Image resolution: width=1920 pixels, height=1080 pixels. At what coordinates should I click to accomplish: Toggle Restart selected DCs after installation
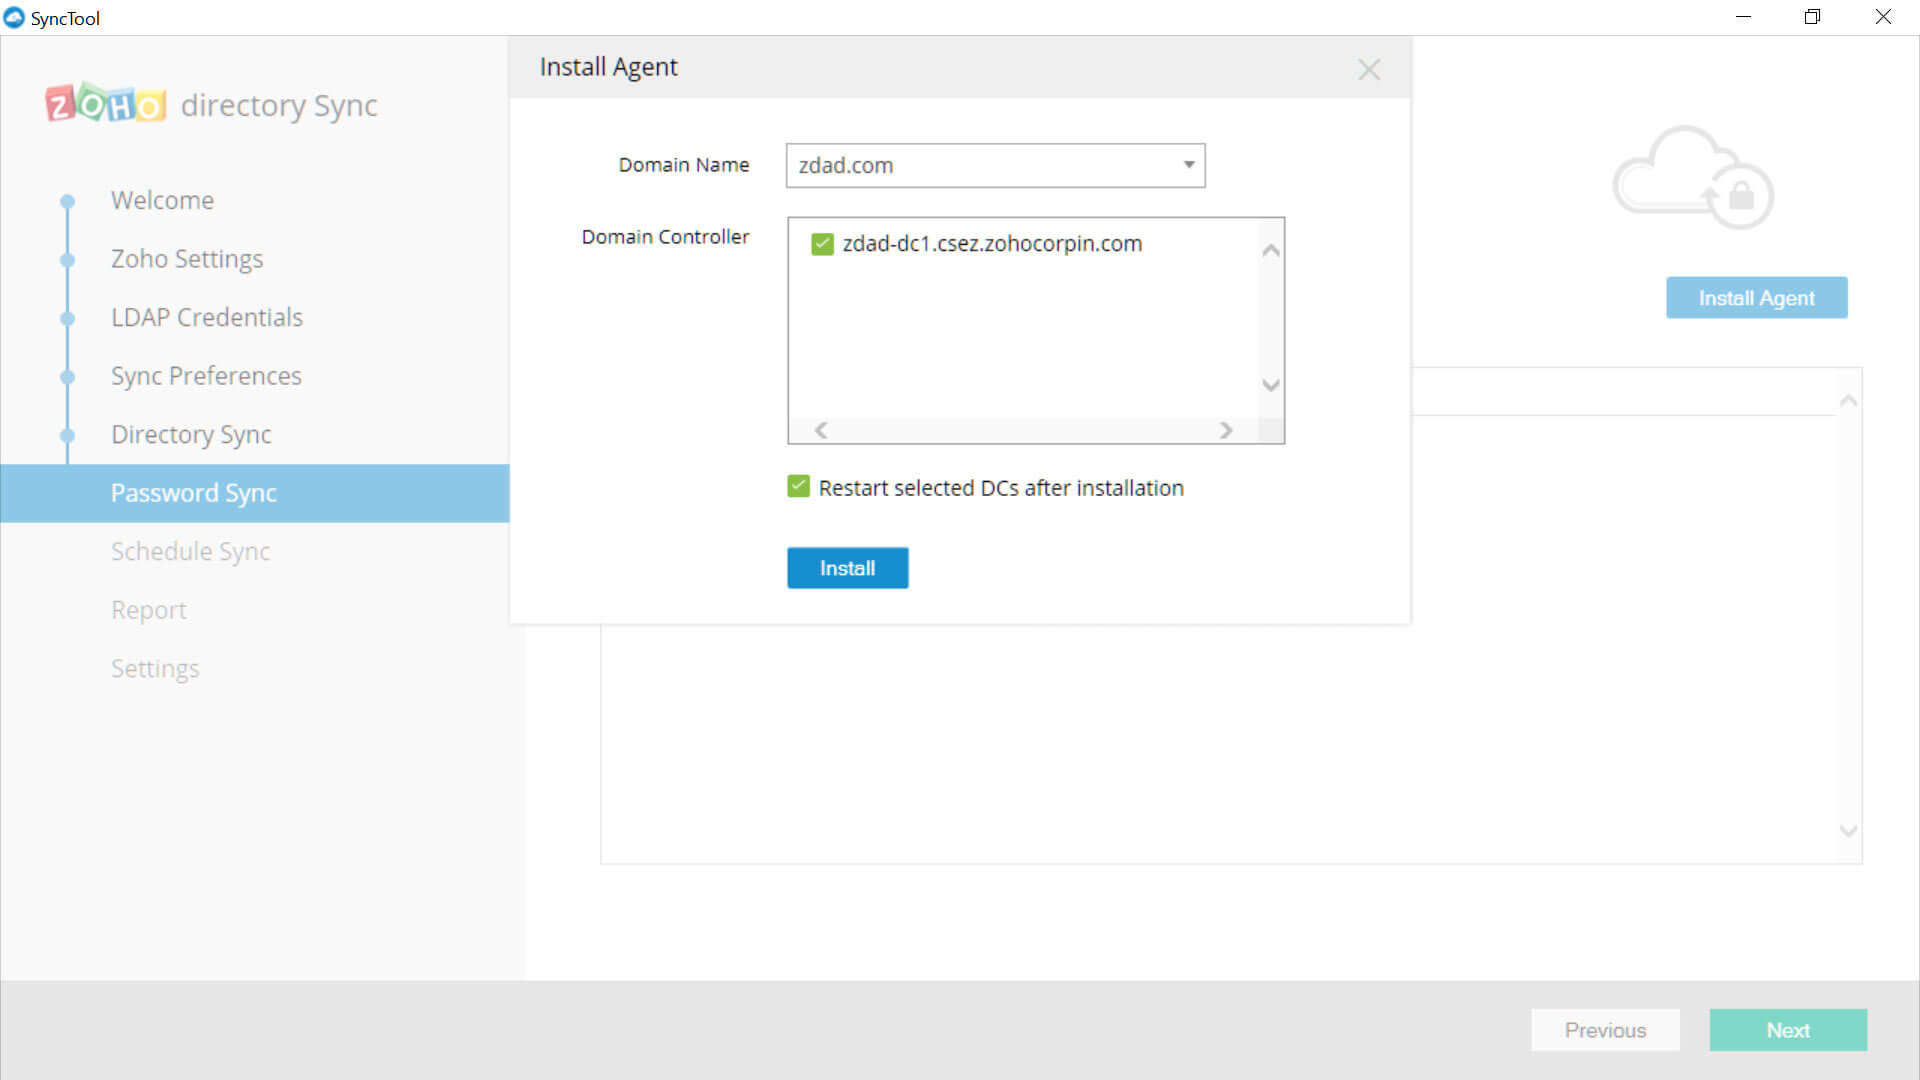(x=798, y=487)
